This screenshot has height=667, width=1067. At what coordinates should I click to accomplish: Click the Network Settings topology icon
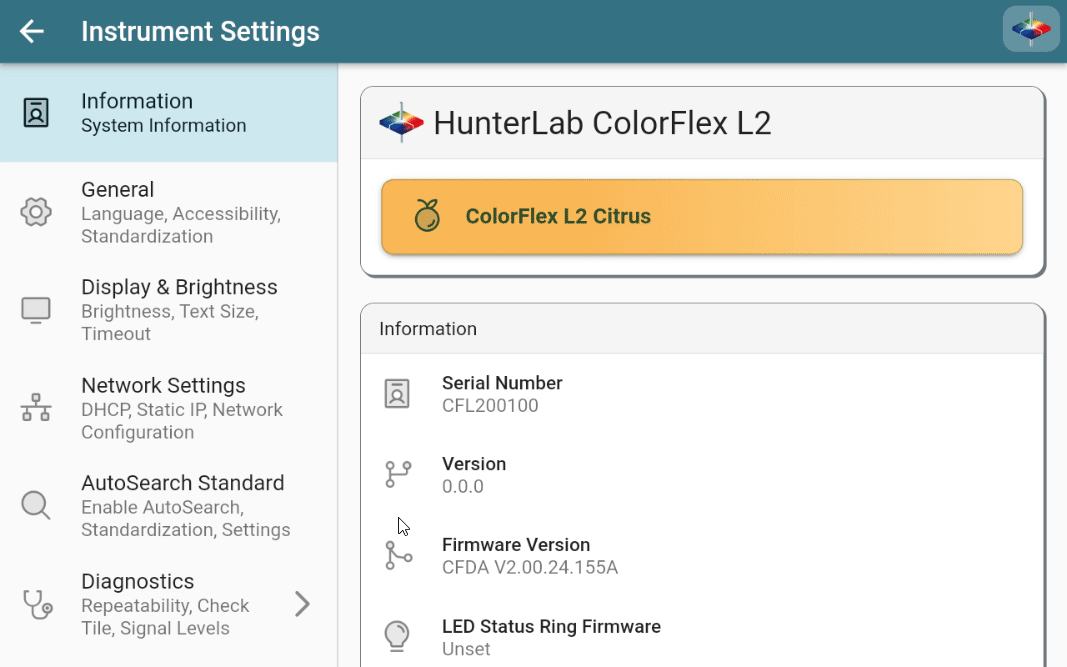coord(36,408)
